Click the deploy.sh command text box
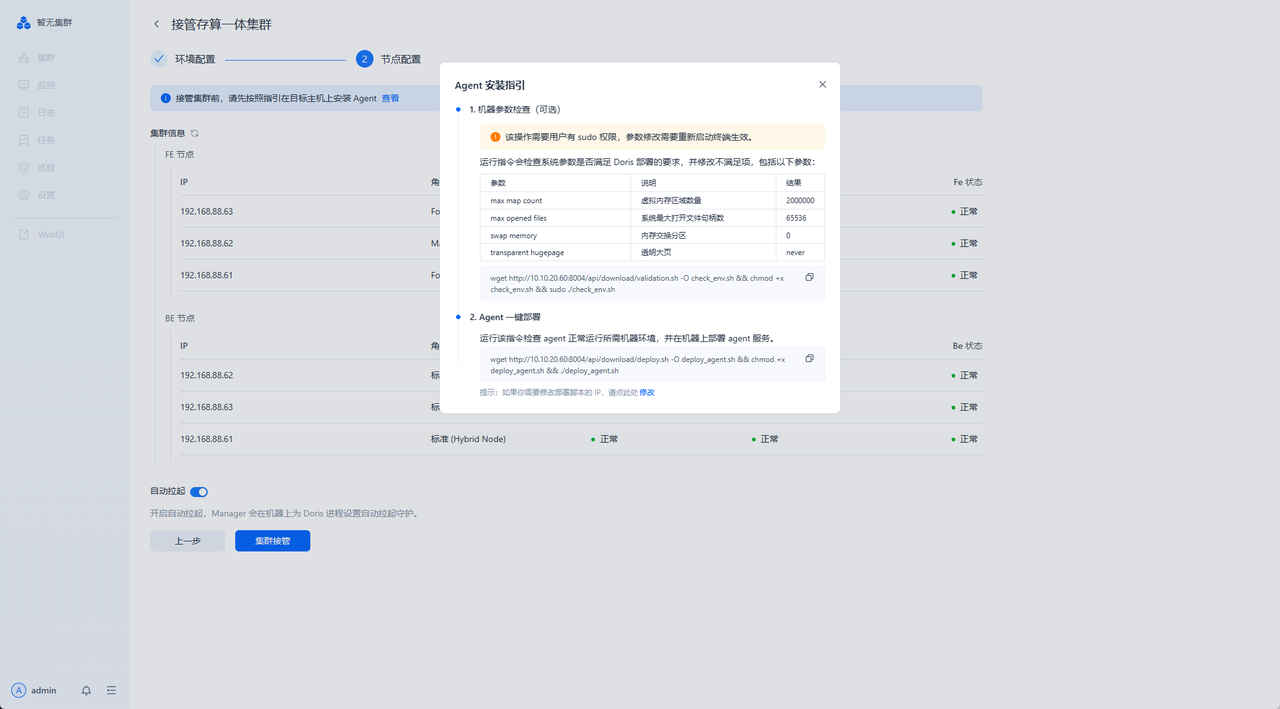1280x709 pixels. tap(652, 364)
